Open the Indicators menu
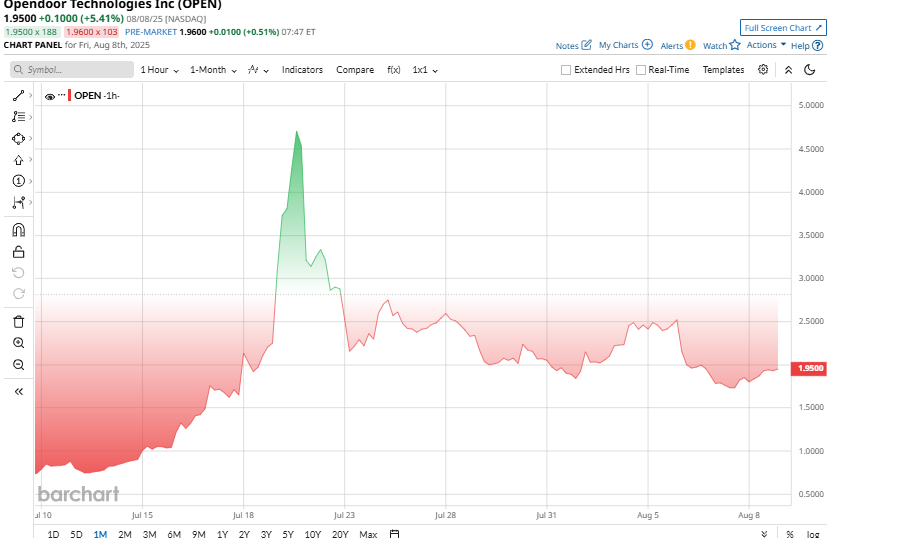Screen dimensions: 904x538 (x=302, y=70)
